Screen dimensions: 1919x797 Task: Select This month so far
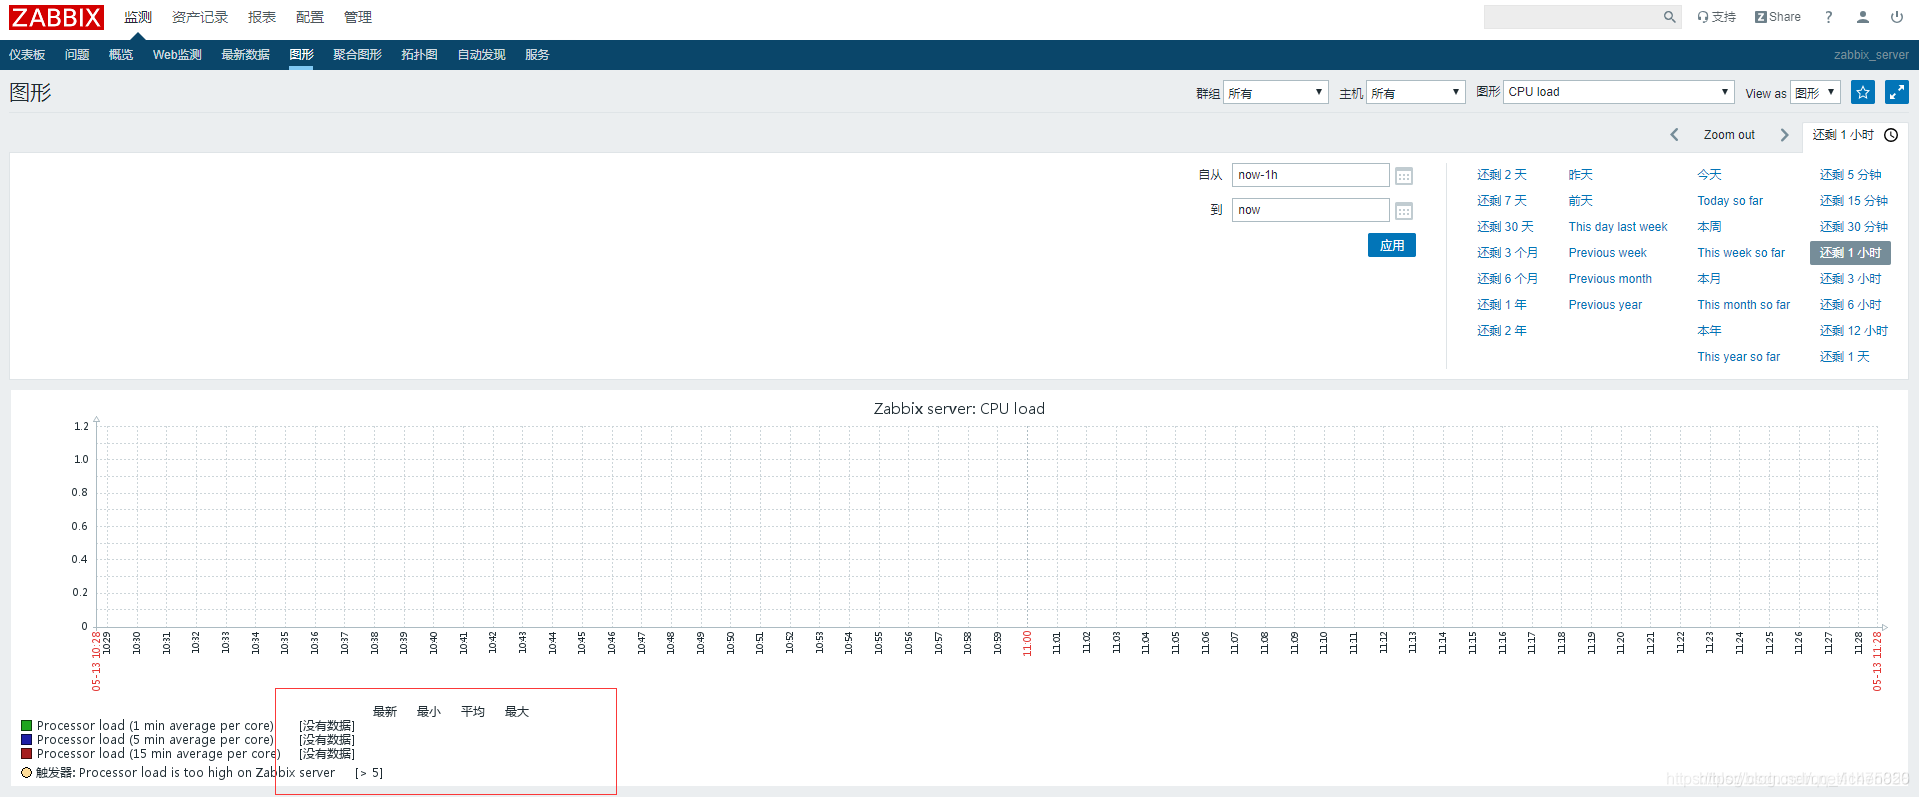(x=1744, y=305)
